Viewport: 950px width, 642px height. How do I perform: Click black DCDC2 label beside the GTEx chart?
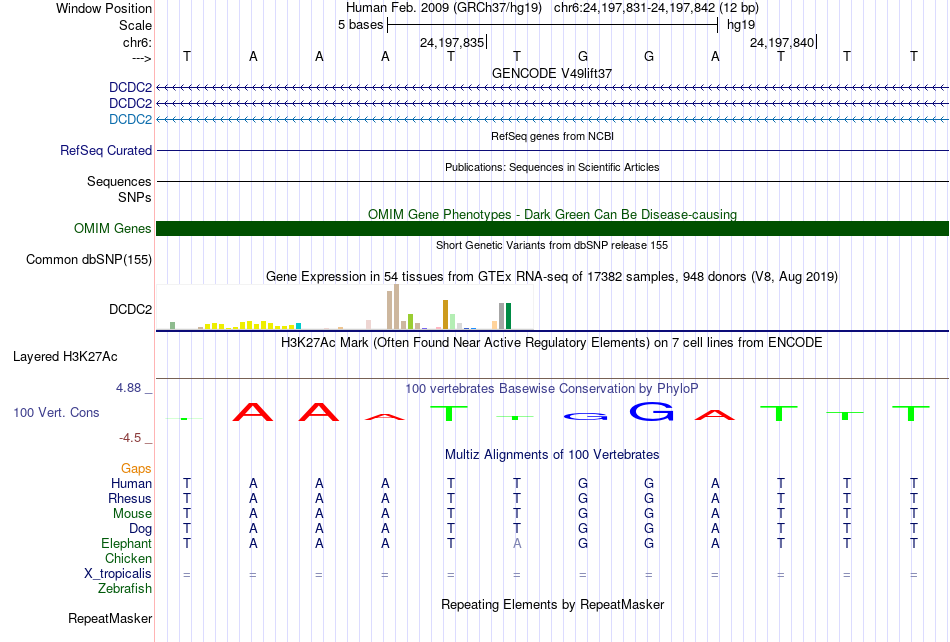pos(130,309)
